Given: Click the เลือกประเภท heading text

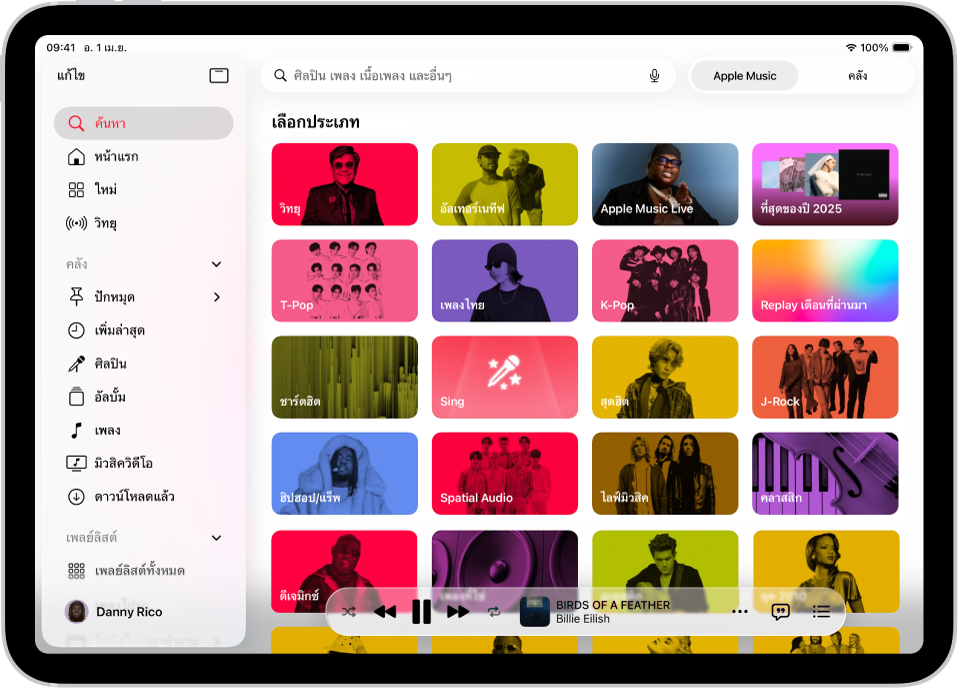Looking at the screenshot, I should 316,122.
